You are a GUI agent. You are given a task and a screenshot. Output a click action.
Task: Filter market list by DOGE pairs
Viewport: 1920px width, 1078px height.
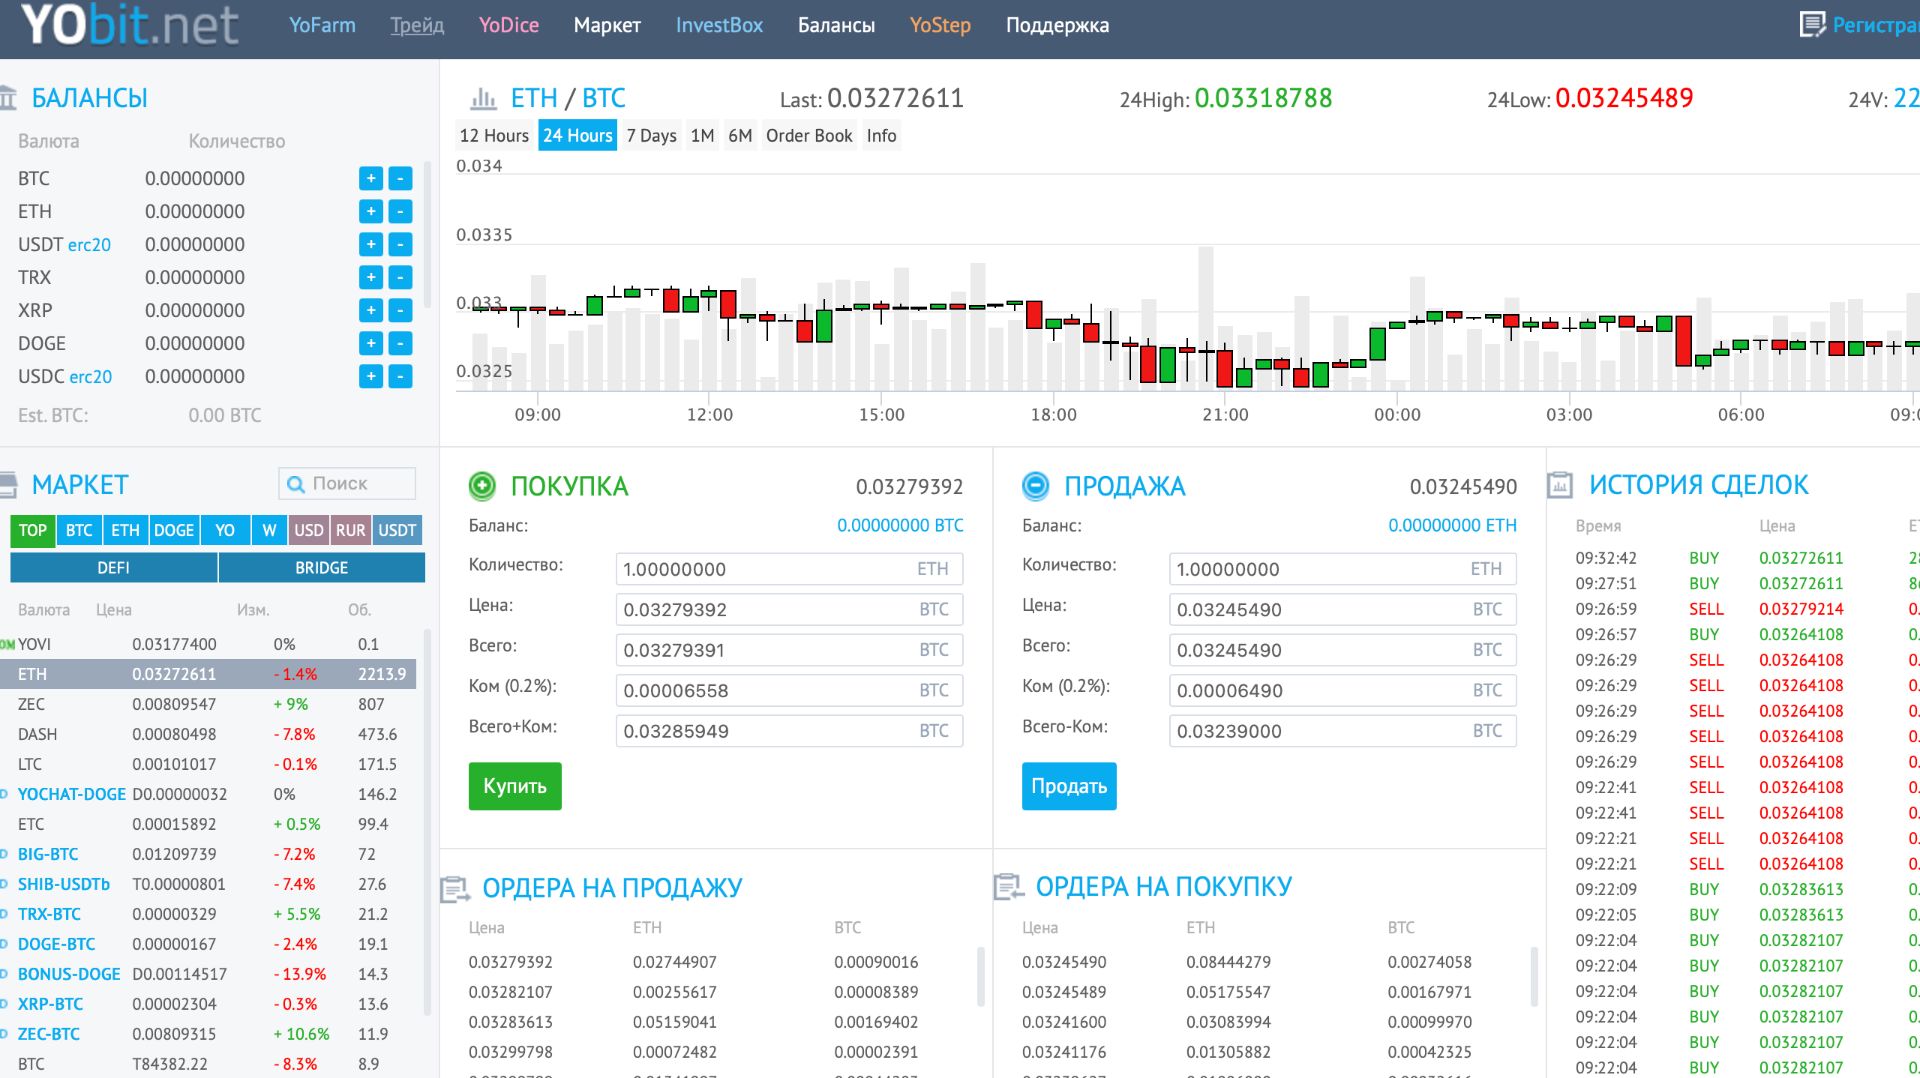174,530
